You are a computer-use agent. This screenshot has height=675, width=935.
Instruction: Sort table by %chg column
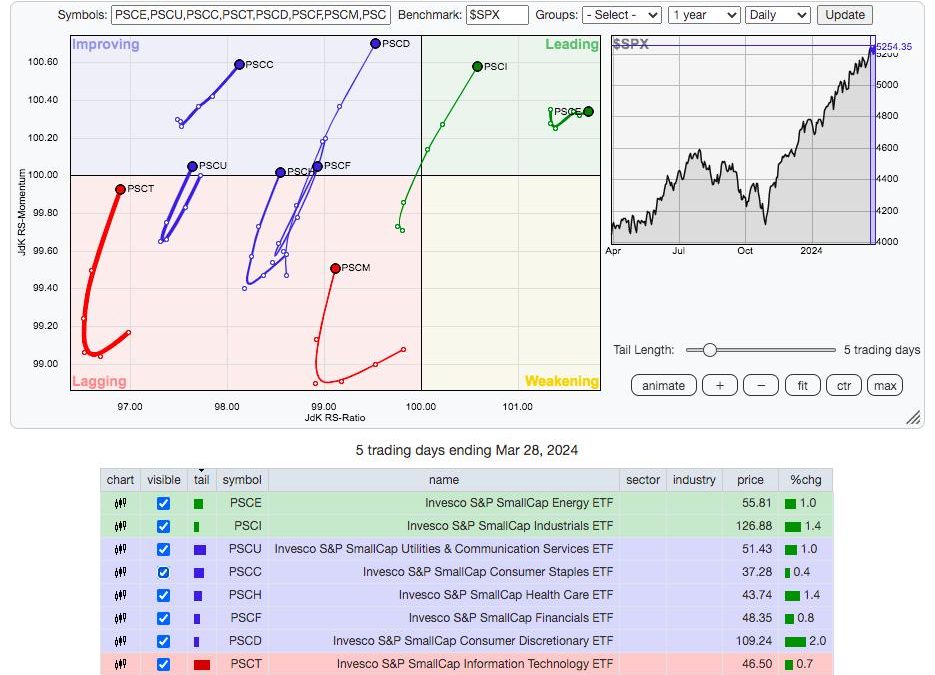coord(806,480)
